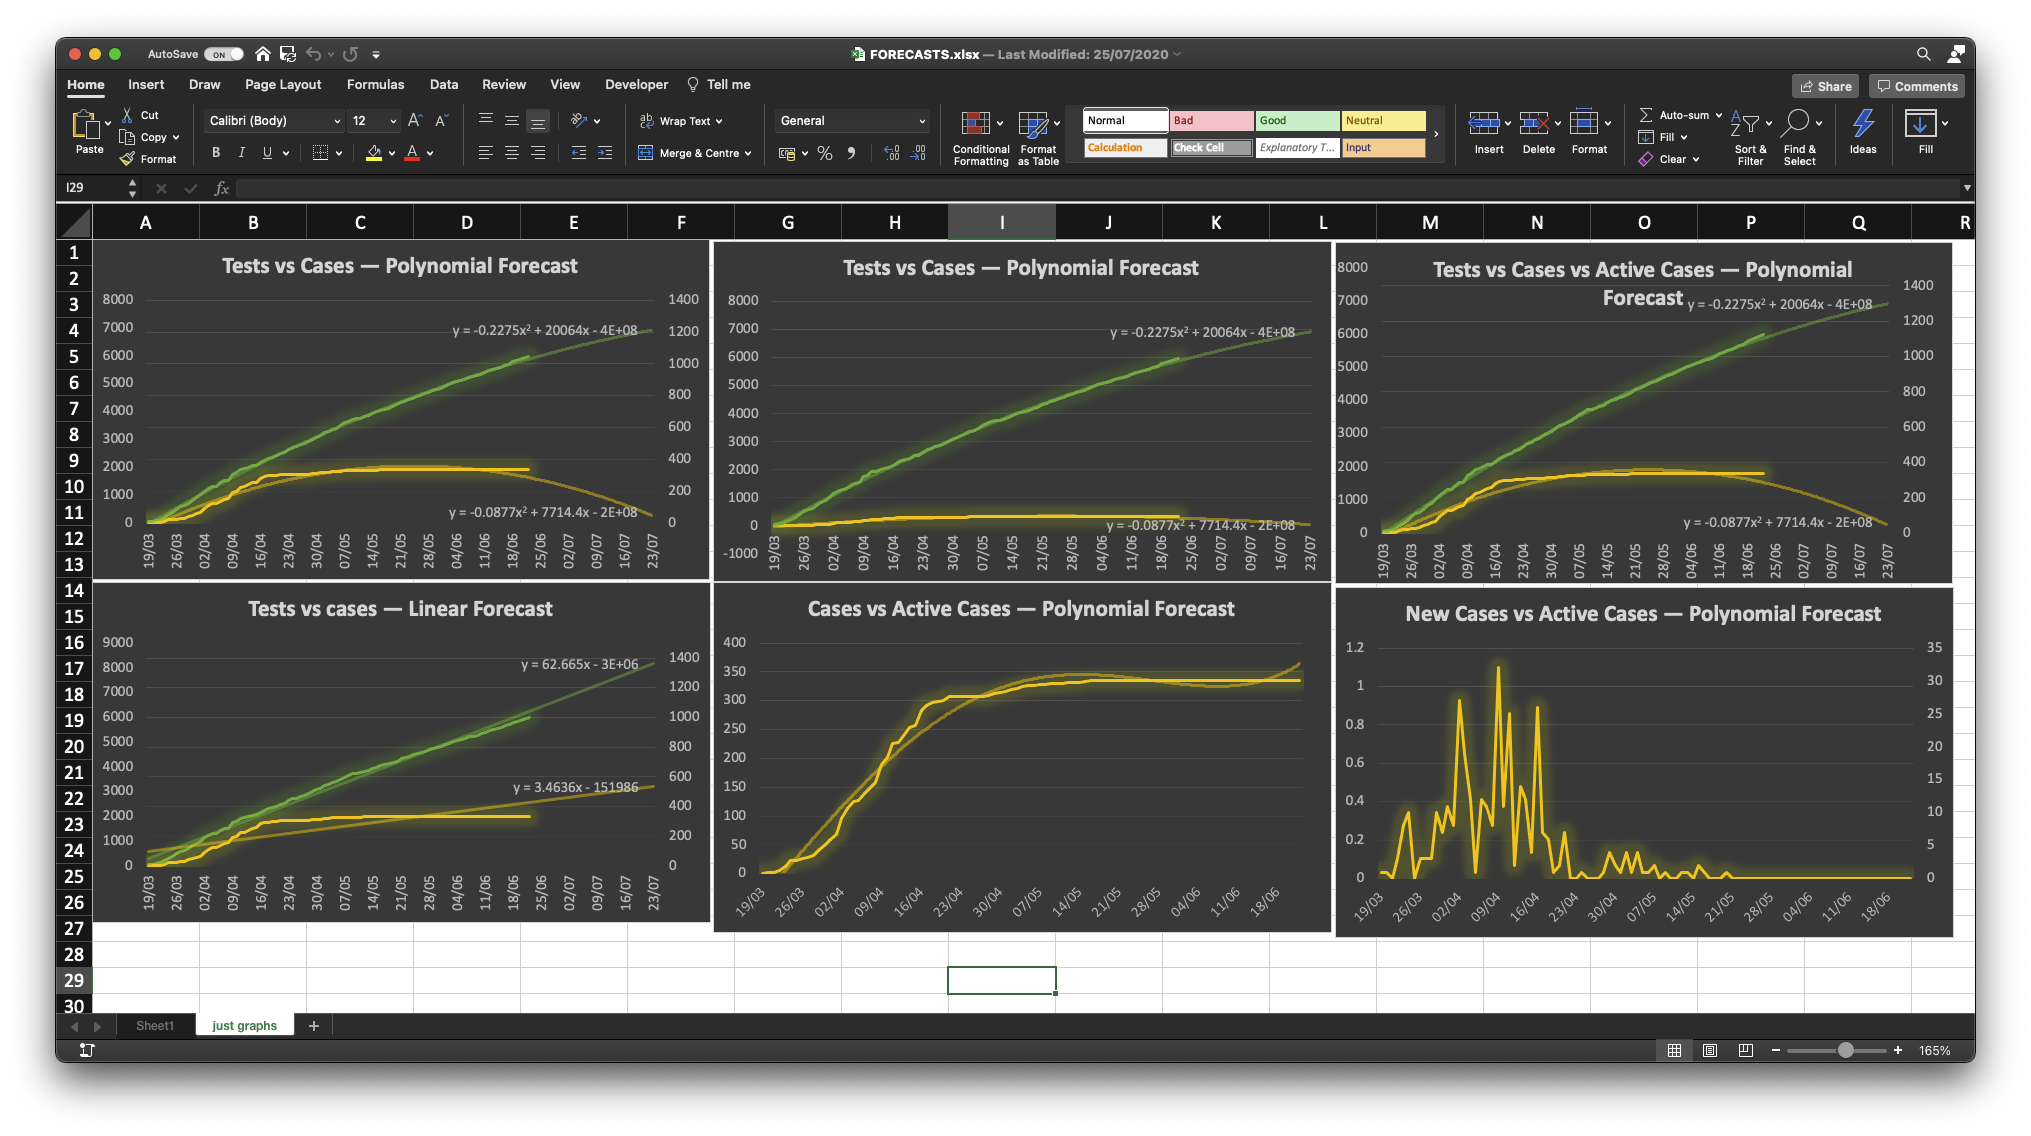
Task: Switch to the Formulas ribbon tab
Action: point(375,84)
